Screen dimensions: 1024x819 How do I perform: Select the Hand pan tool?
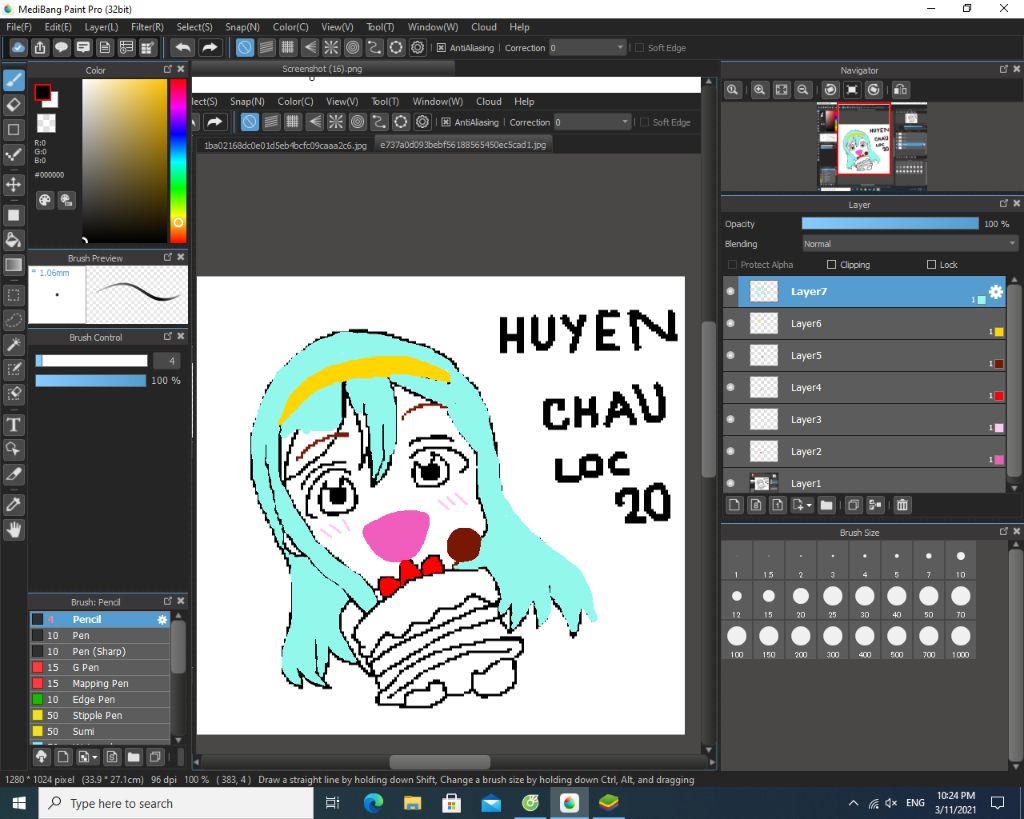pos(14,530)
